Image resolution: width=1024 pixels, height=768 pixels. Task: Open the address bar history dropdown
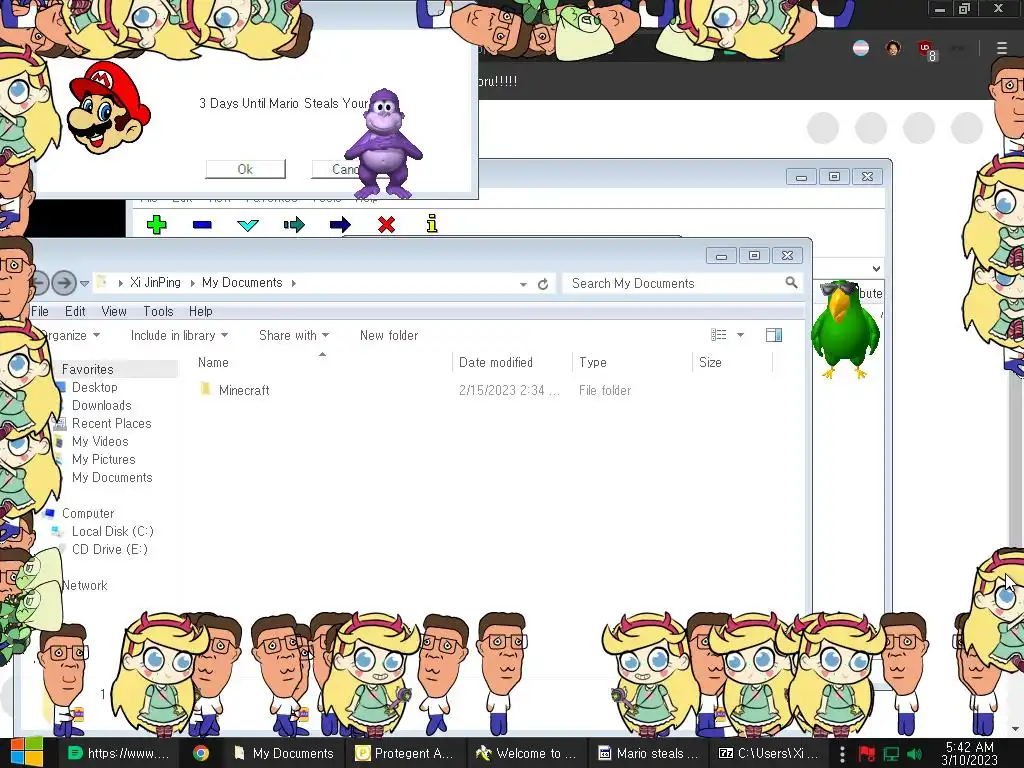[x=523, y=284]
